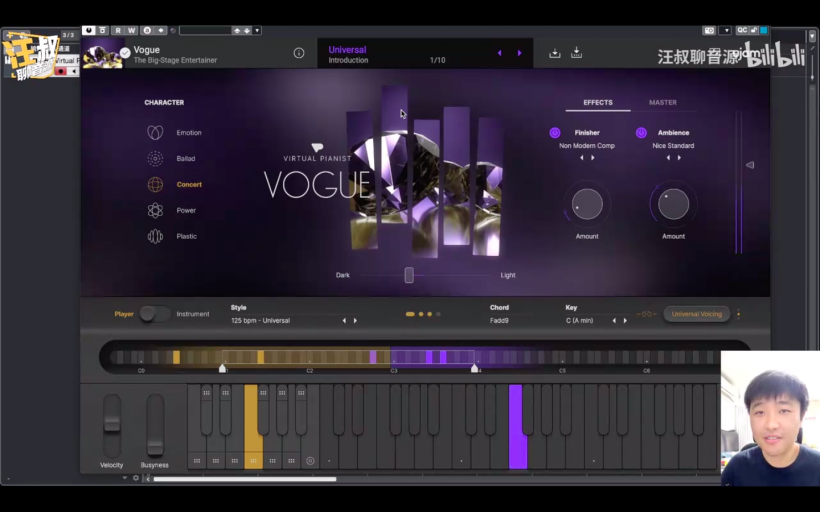Go to previous preset with left purple arrow
The height and width of the screenshot is (512, 820).
pos(499,53)
